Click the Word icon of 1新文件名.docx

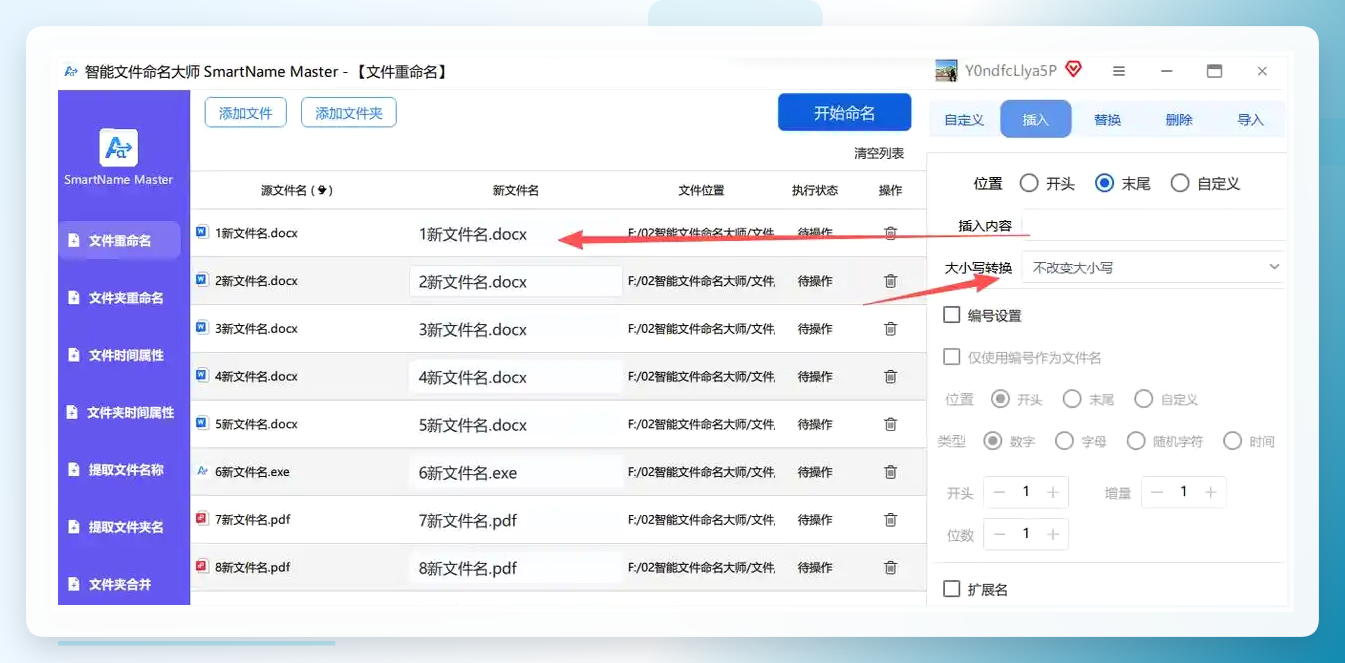[x=202, y=232]
